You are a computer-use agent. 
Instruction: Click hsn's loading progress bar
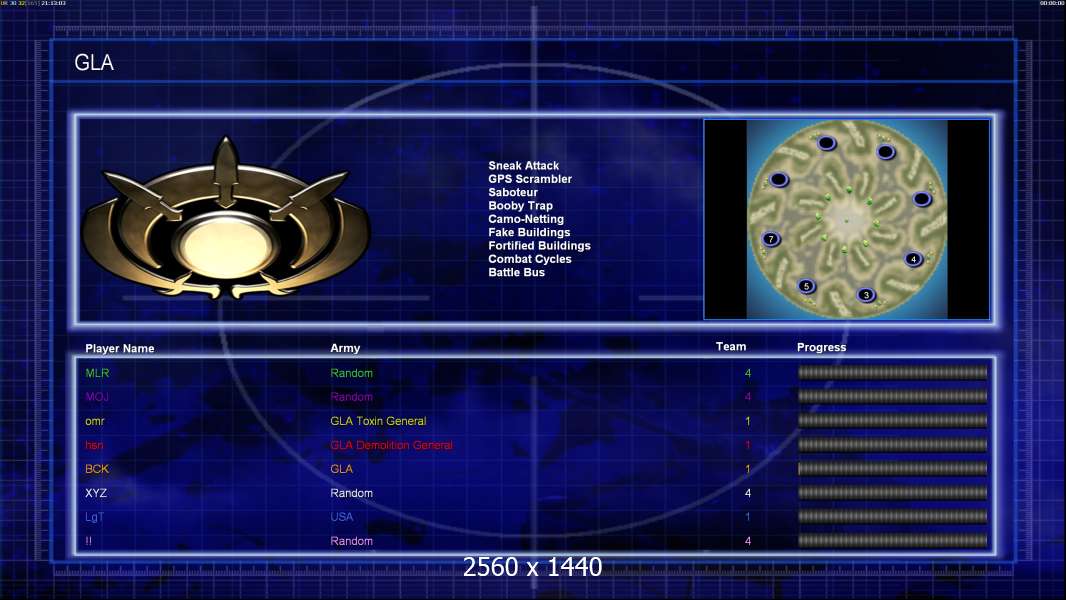click(x=892, y=445)
